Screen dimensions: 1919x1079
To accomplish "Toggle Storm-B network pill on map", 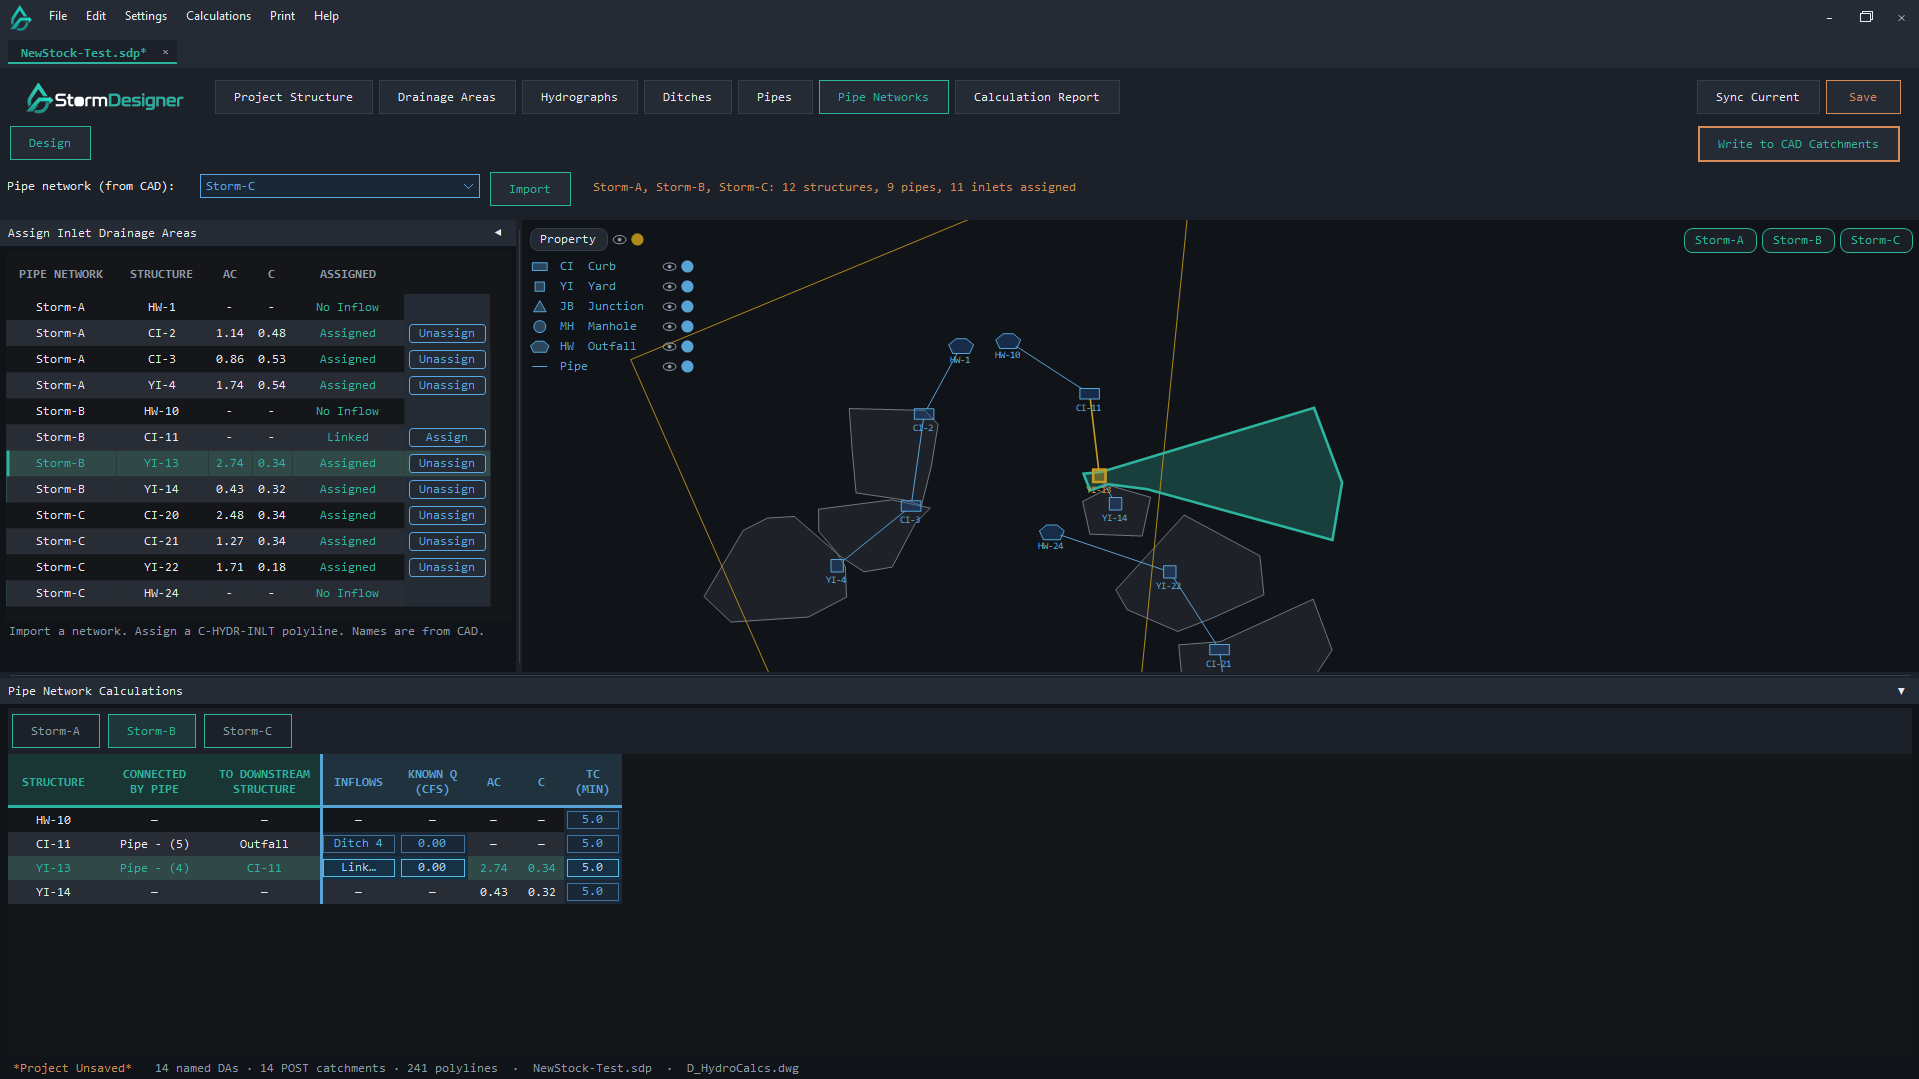I will (1798, 241).
